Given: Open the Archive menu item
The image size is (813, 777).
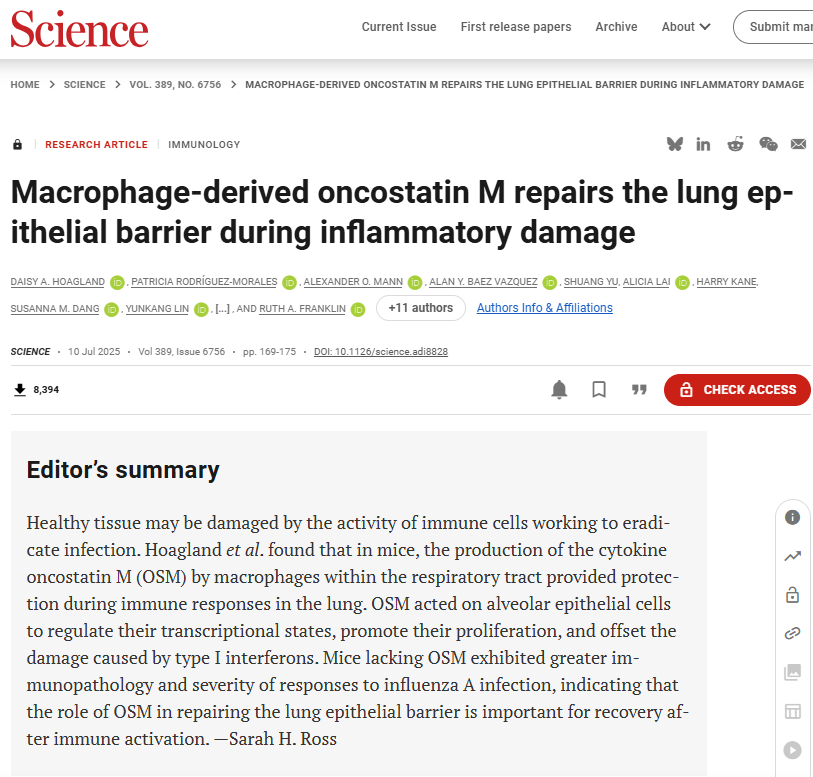Looking at the screenshot, I should coord(616,27).
